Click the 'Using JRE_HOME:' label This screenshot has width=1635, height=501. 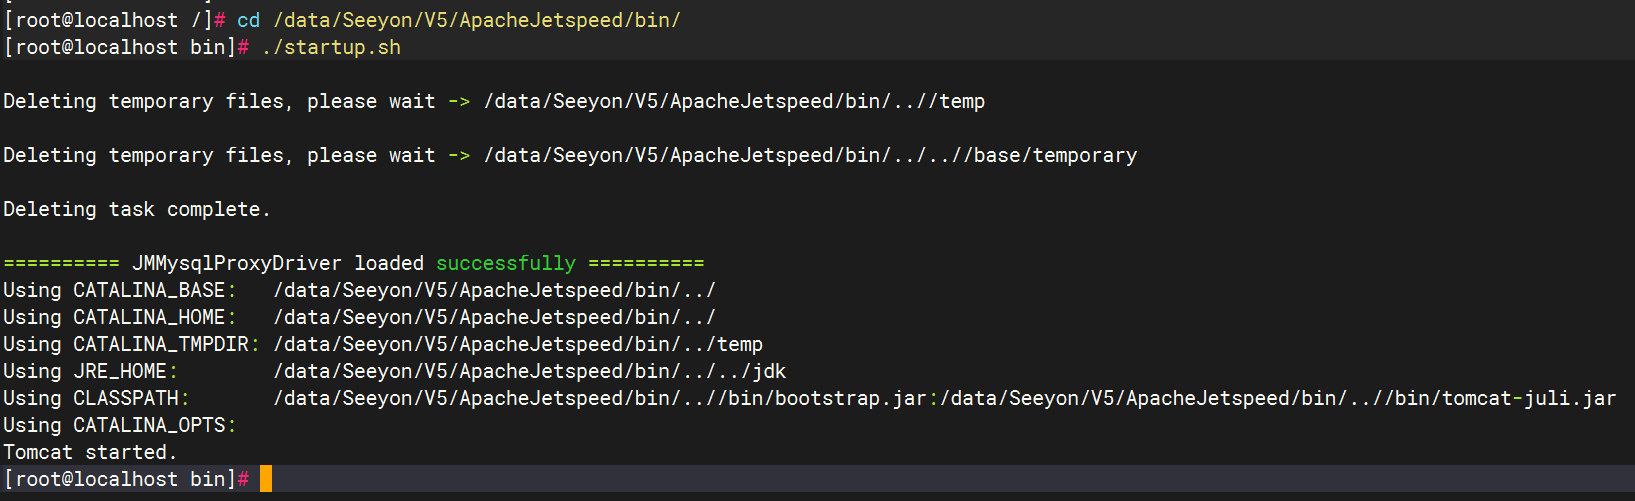point(90,371)
